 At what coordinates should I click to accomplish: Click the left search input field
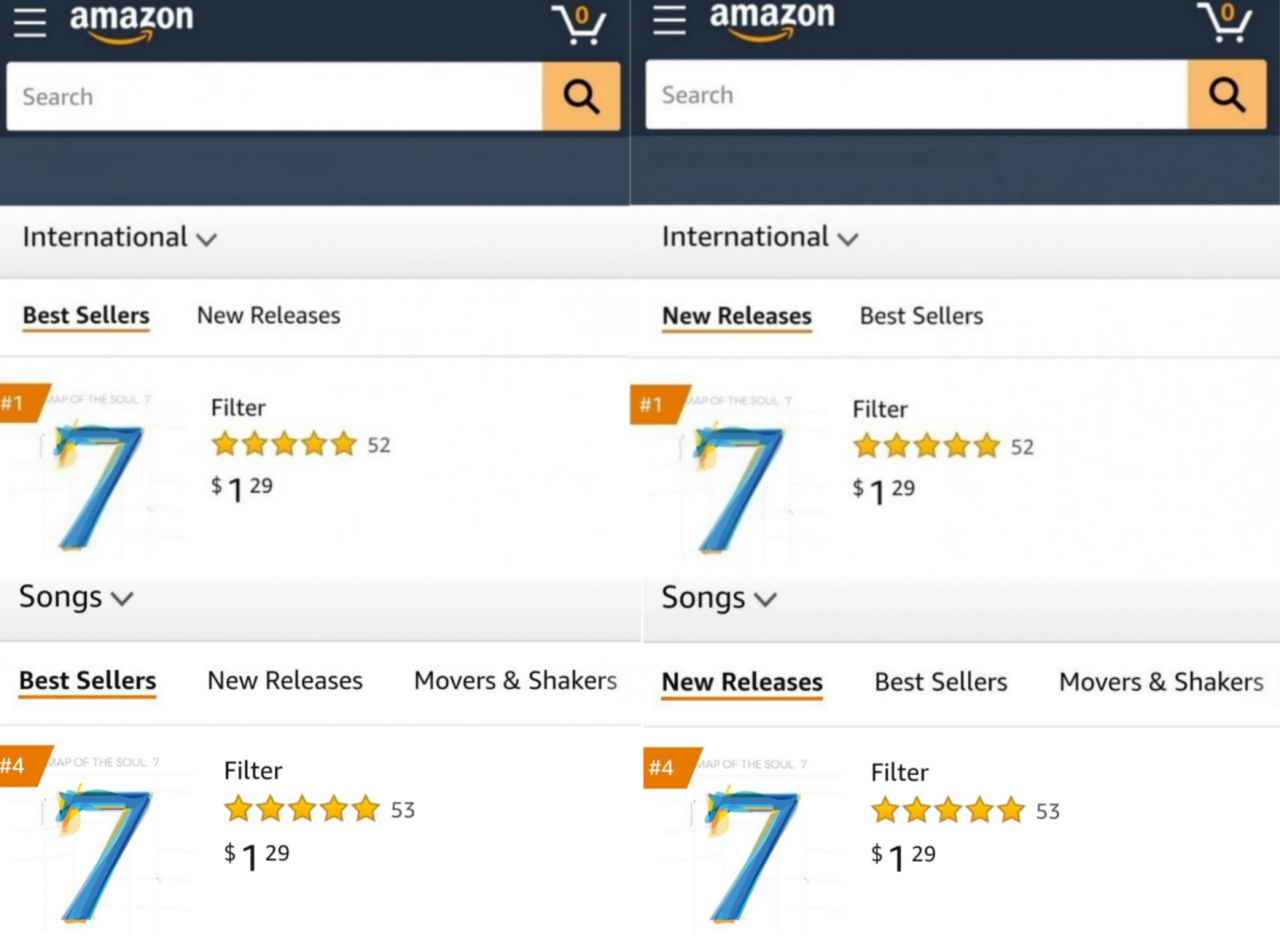coord(275,97)
